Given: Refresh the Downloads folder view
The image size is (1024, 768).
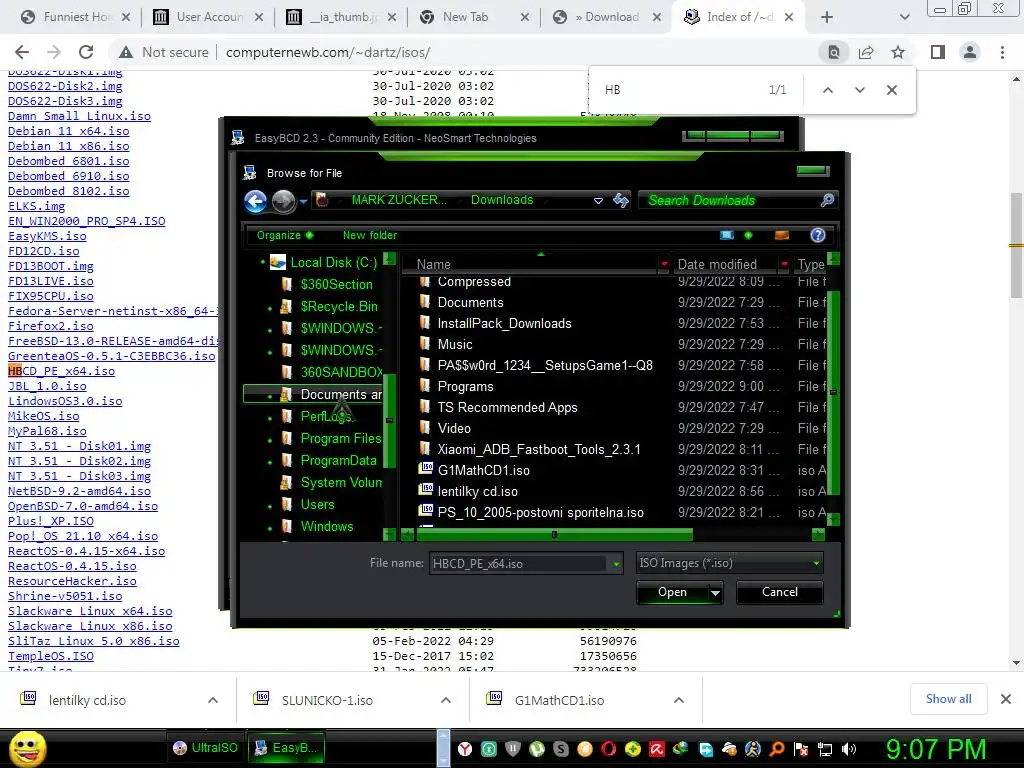Looking at the screenshot, I should (x=620, y=200).
